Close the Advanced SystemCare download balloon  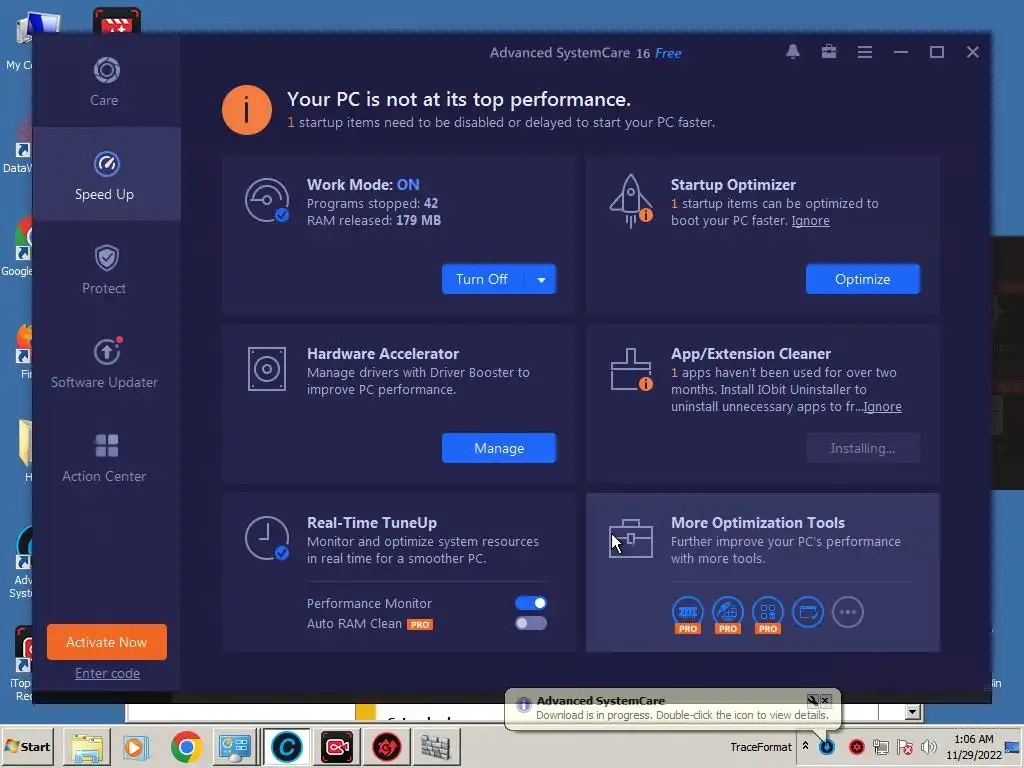825,700
